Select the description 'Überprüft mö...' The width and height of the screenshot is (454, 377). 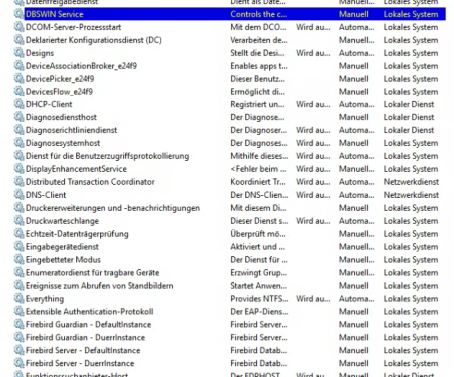tap(258, 234)
